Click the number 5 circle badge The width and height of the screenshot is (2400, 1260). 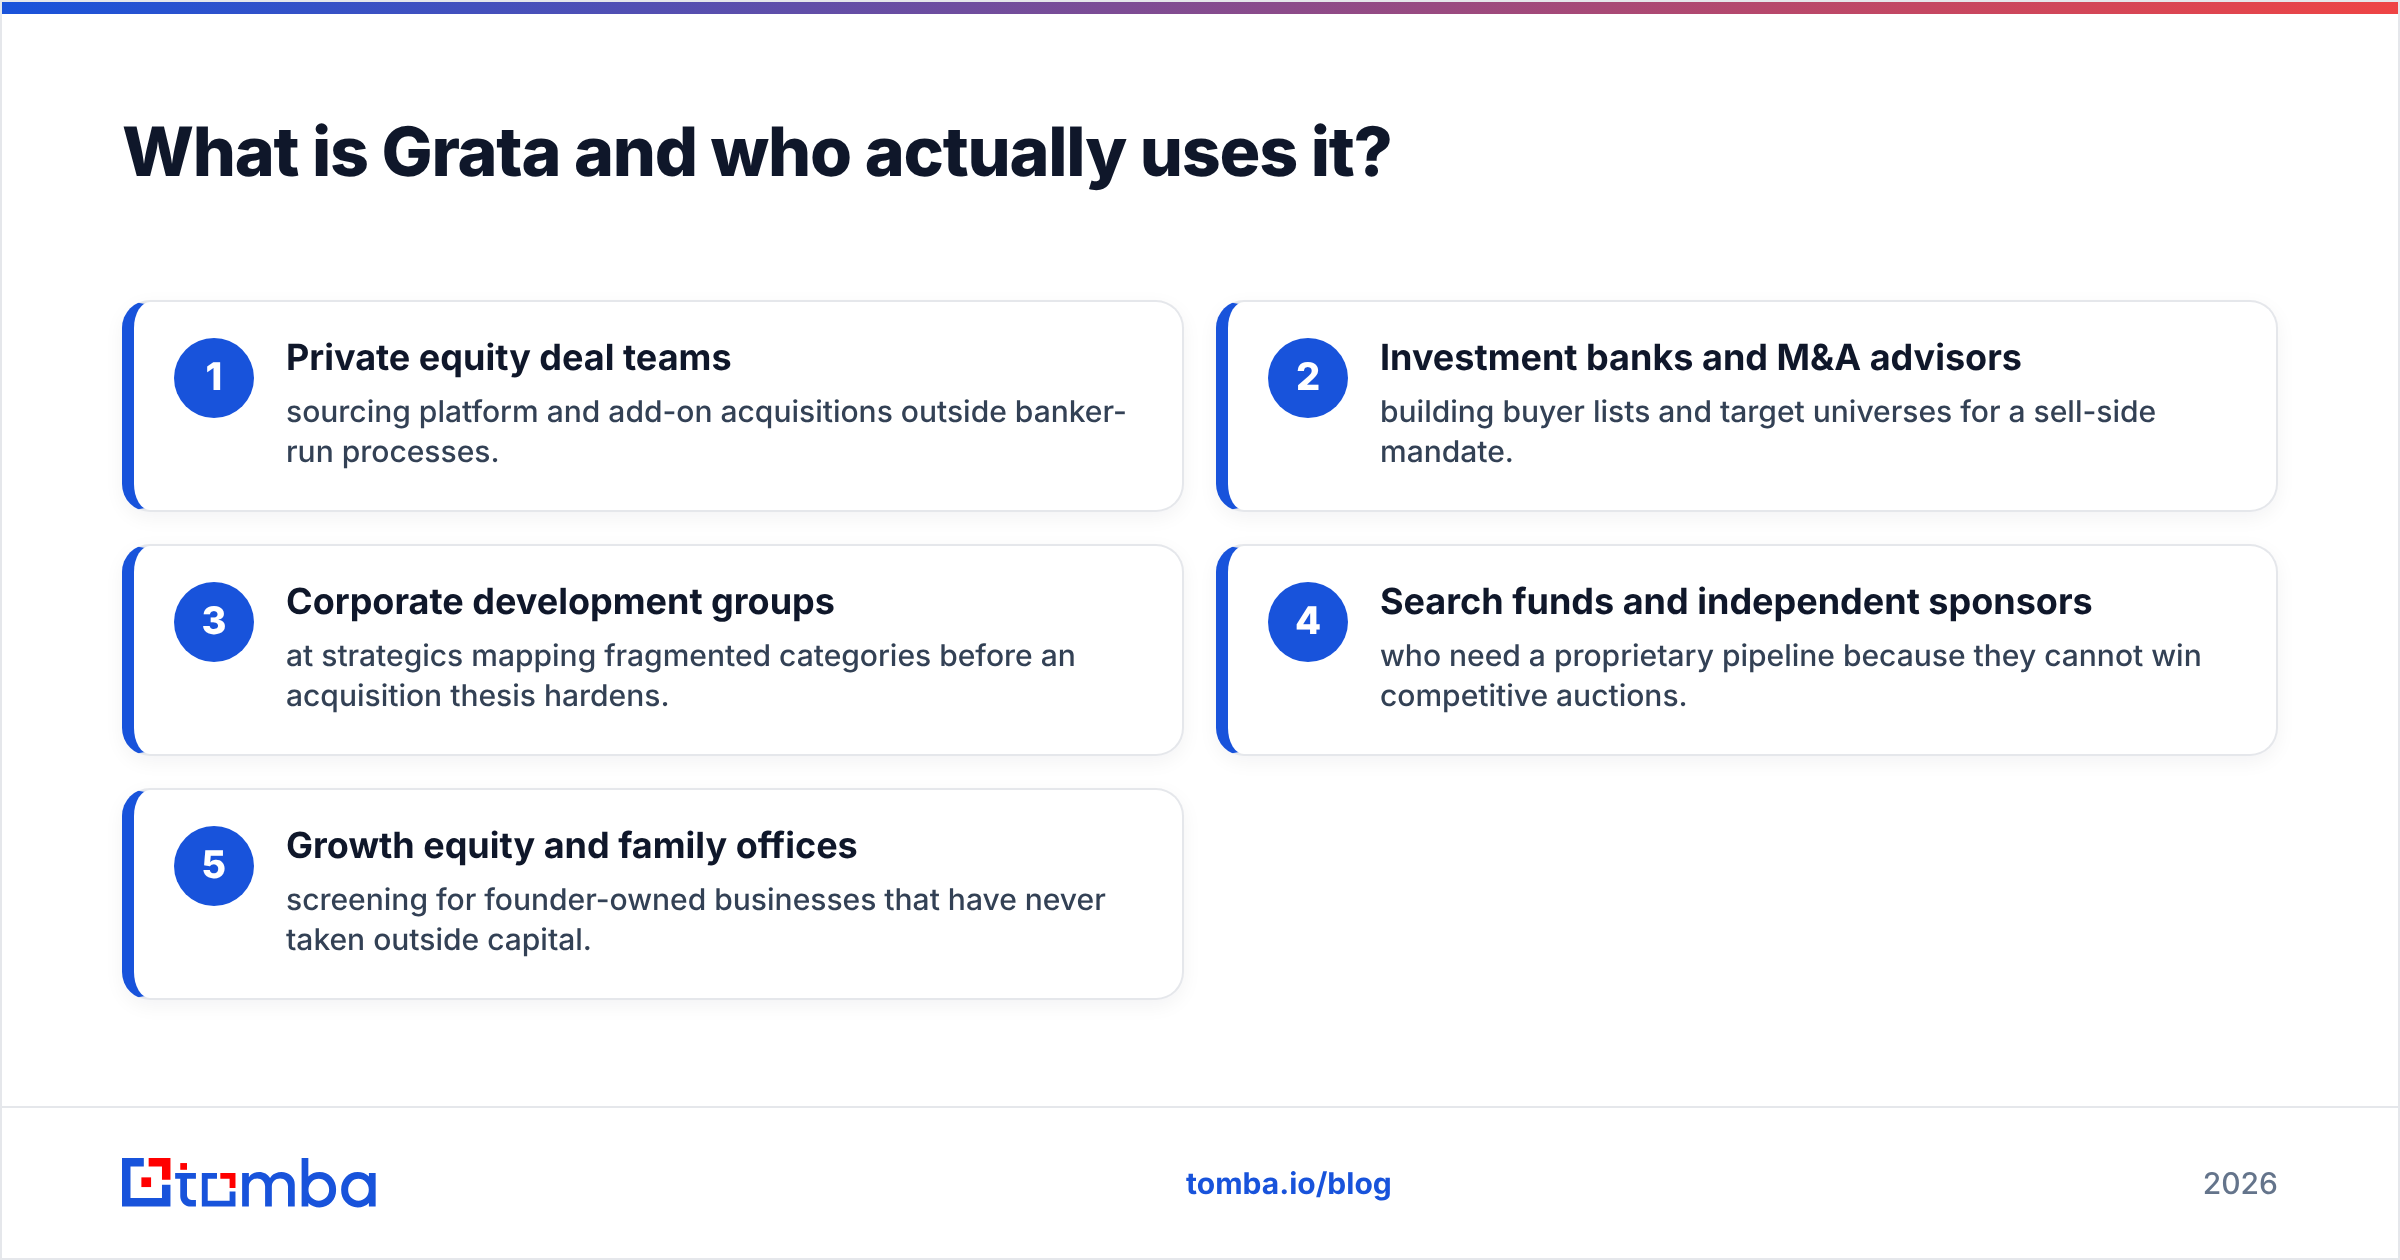click(214, 866)
